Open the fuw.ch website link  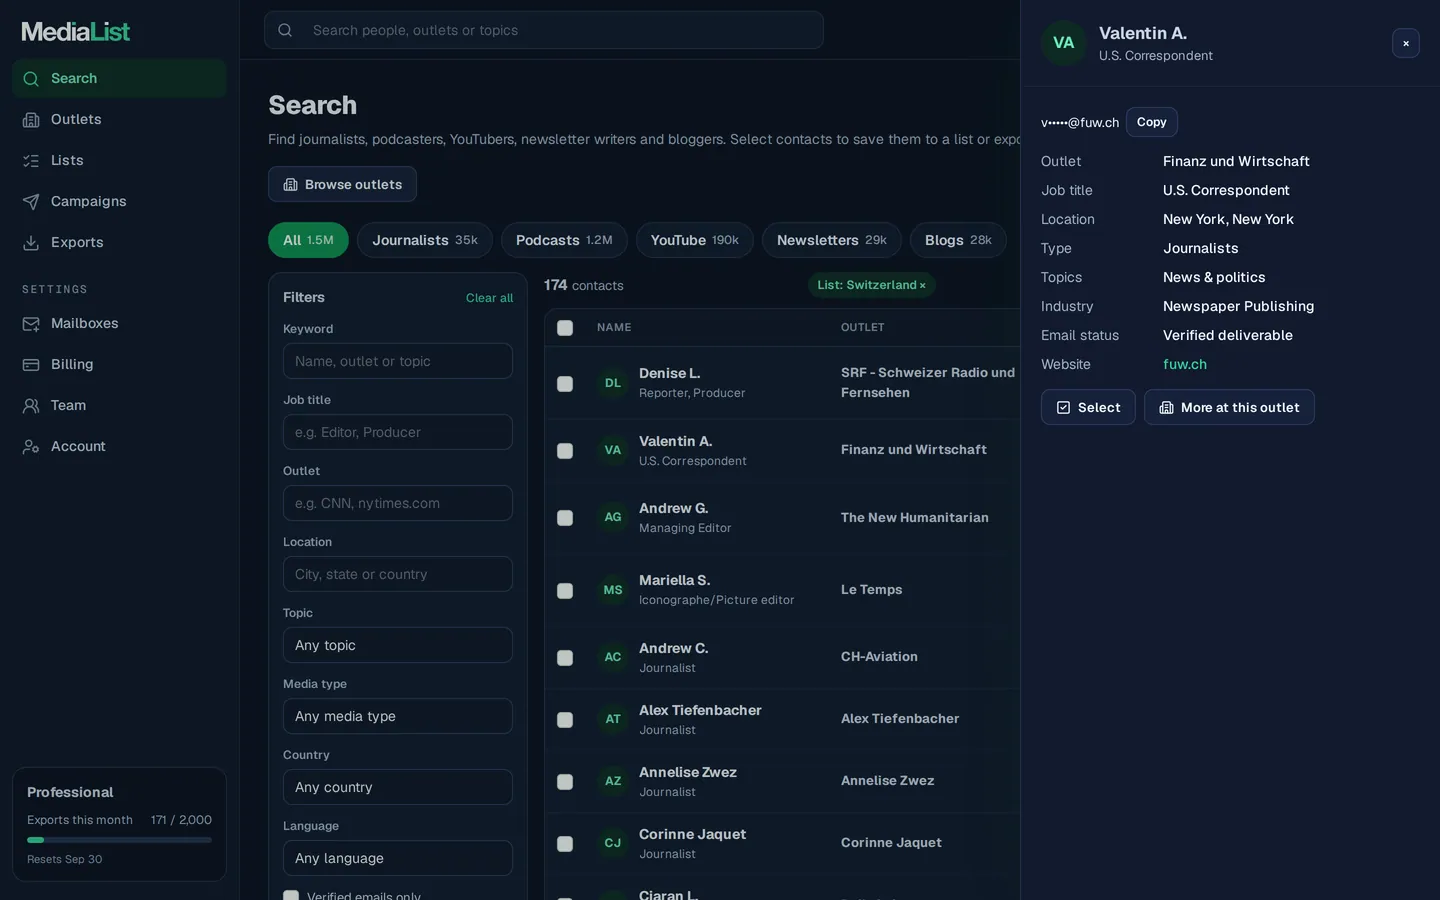click(x=1185, y=364)
